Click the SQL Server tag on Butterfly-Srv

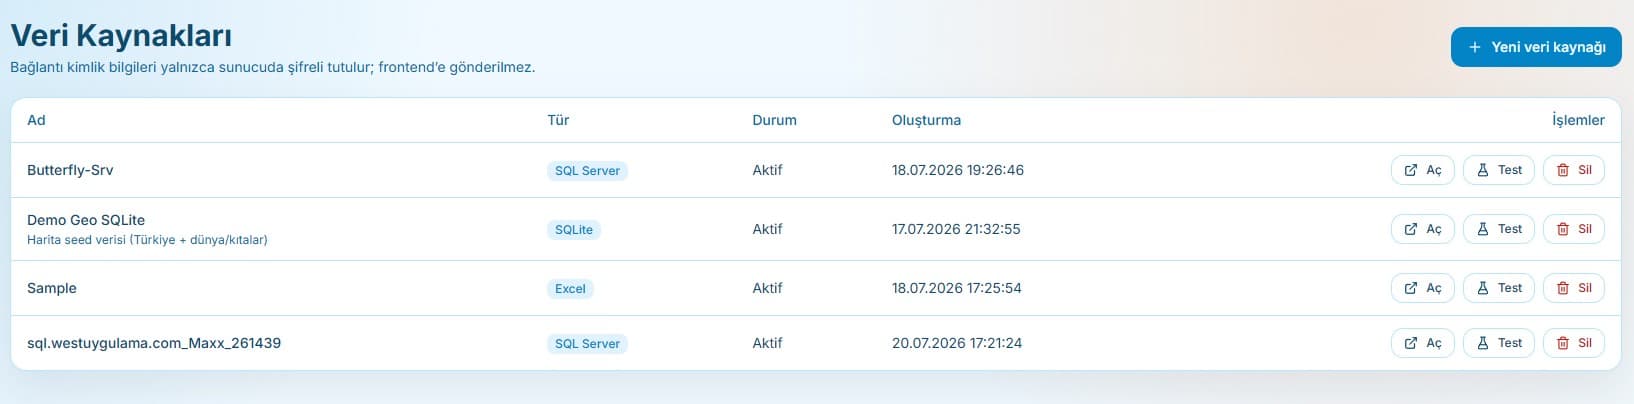tap(587, 171)
